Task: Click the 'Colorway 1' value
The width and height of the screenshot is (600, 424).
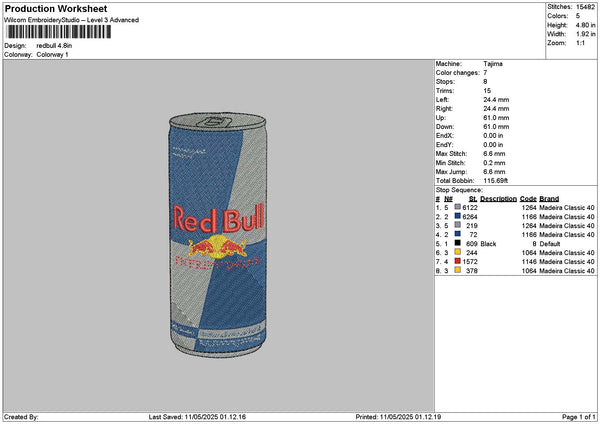Action: 52,55
